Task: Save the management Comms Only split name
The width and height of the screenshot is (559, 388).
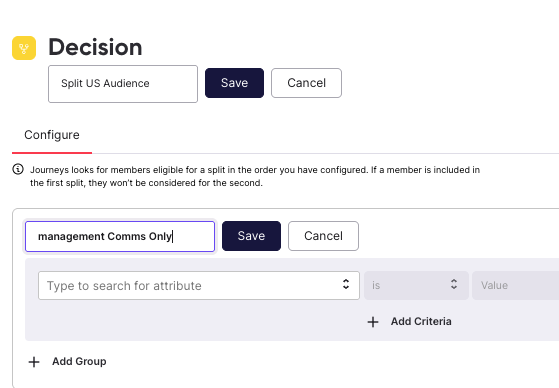Action: pyautogui.click(x=251, y=236)
